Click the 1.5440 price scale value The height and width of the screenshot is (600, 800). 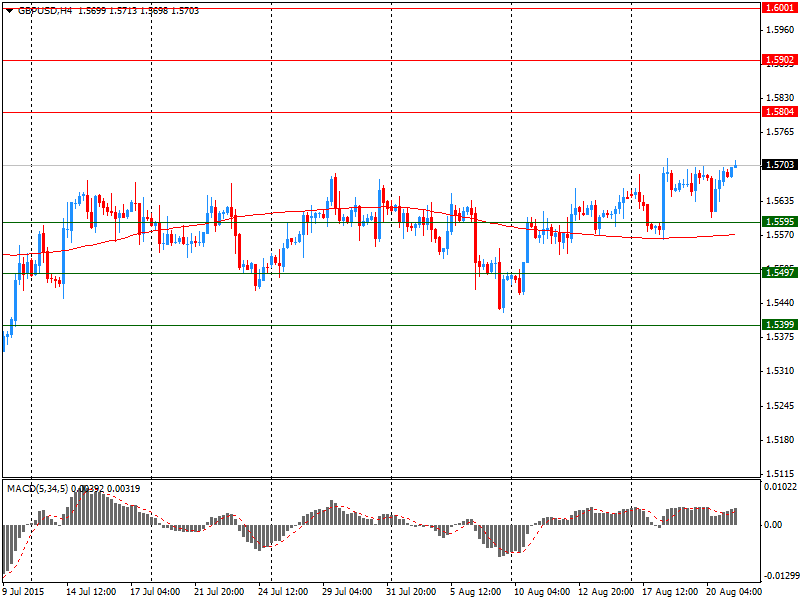pos(780,303)
